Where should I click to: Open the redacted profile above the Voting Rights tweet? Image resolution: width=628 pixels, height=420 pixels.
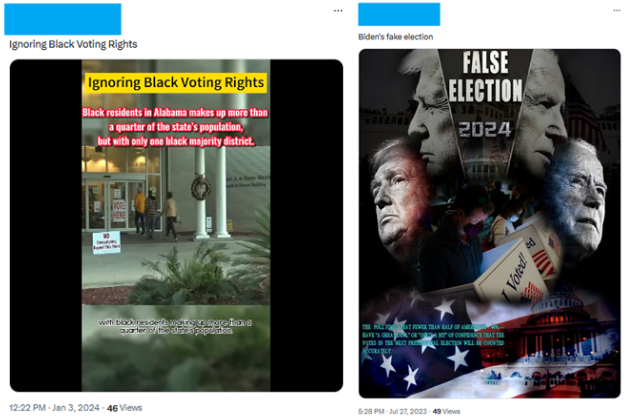pyautogui.click(x=62, y=19)
